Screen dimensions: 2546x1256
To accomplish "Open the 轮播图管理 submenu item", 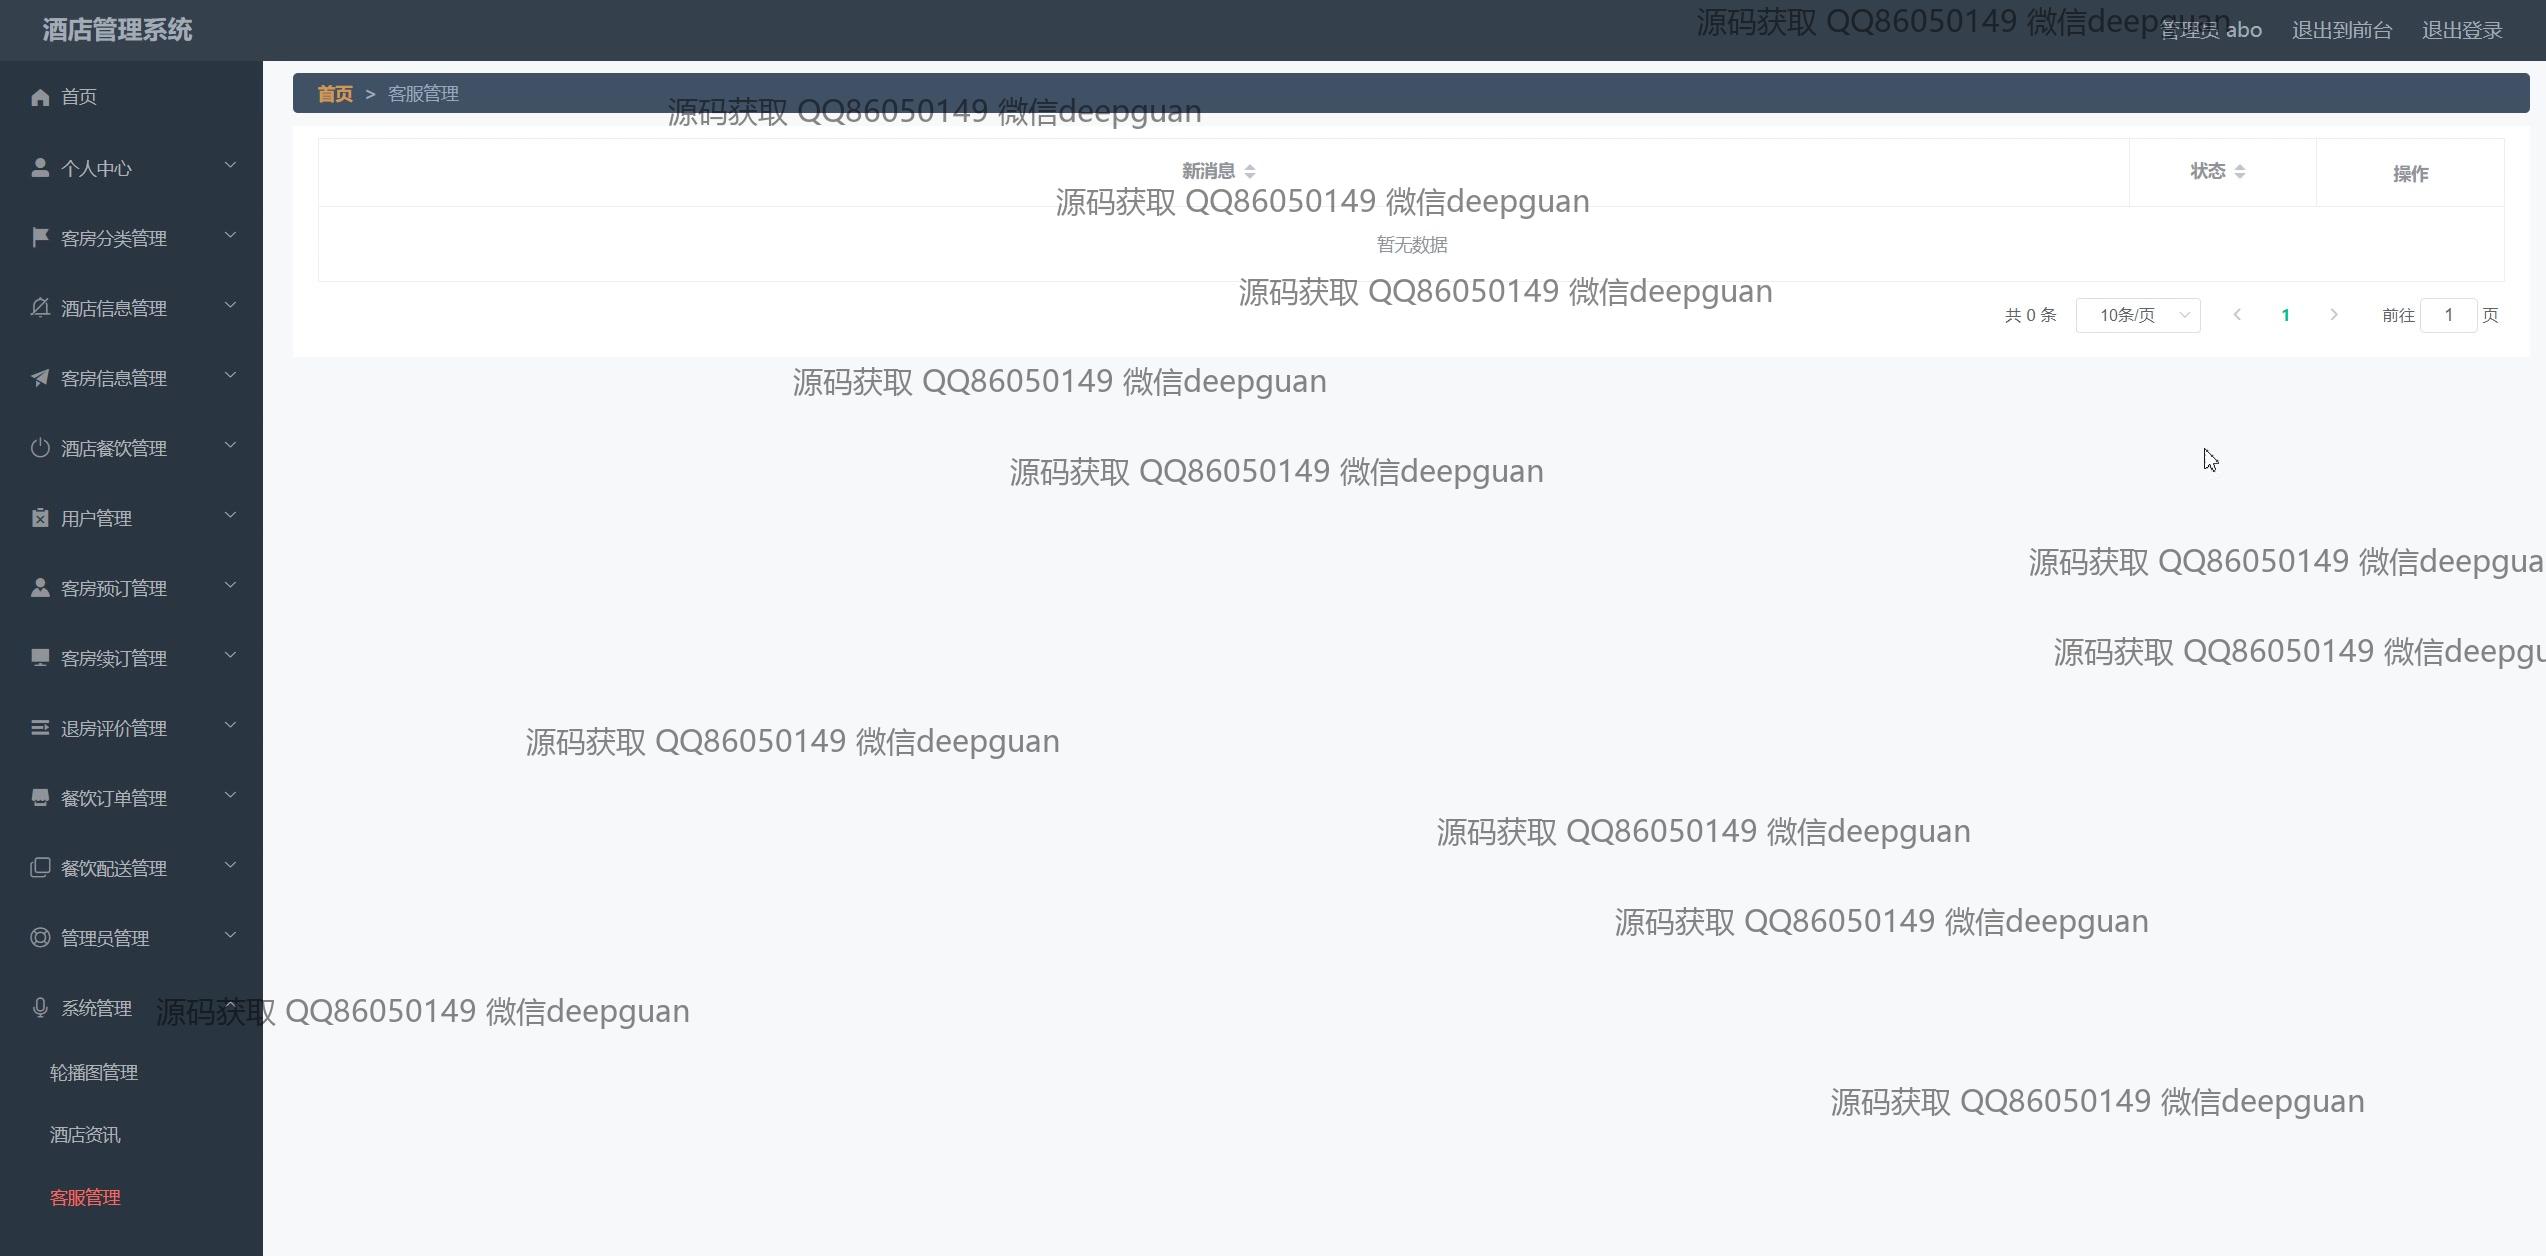I will pyautogui.click(x=94, y=1072).
